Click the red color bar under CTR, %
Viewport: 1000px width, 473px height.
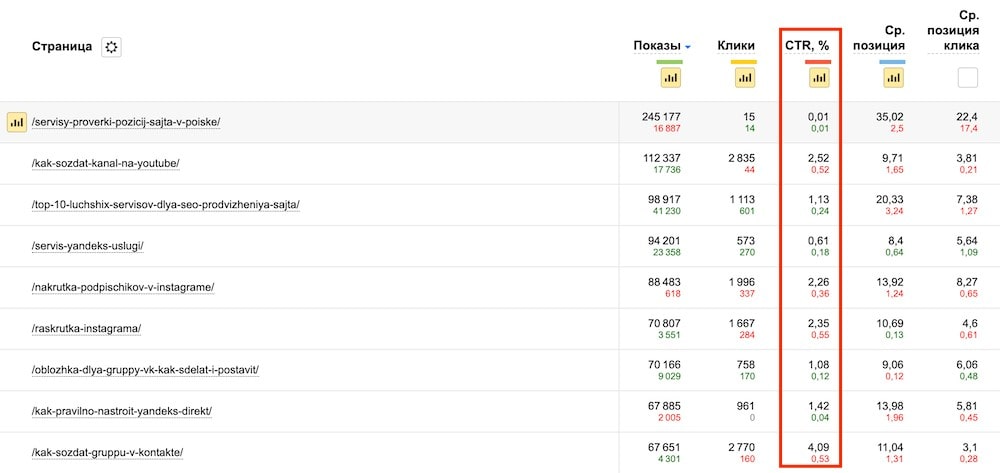click(818, 62)
